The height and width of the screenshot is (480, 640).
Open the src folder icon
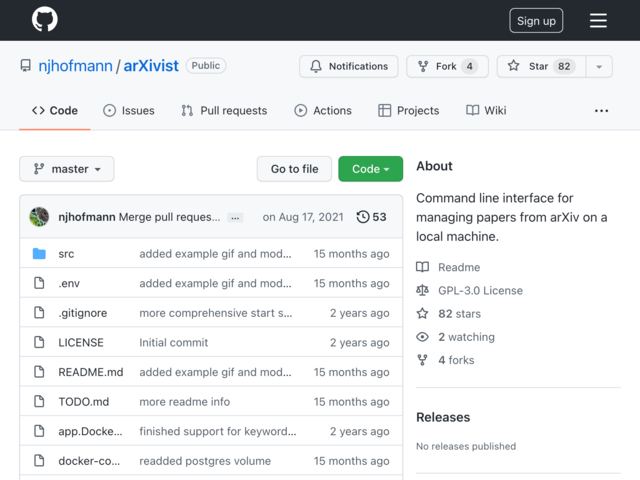point(39,254)
